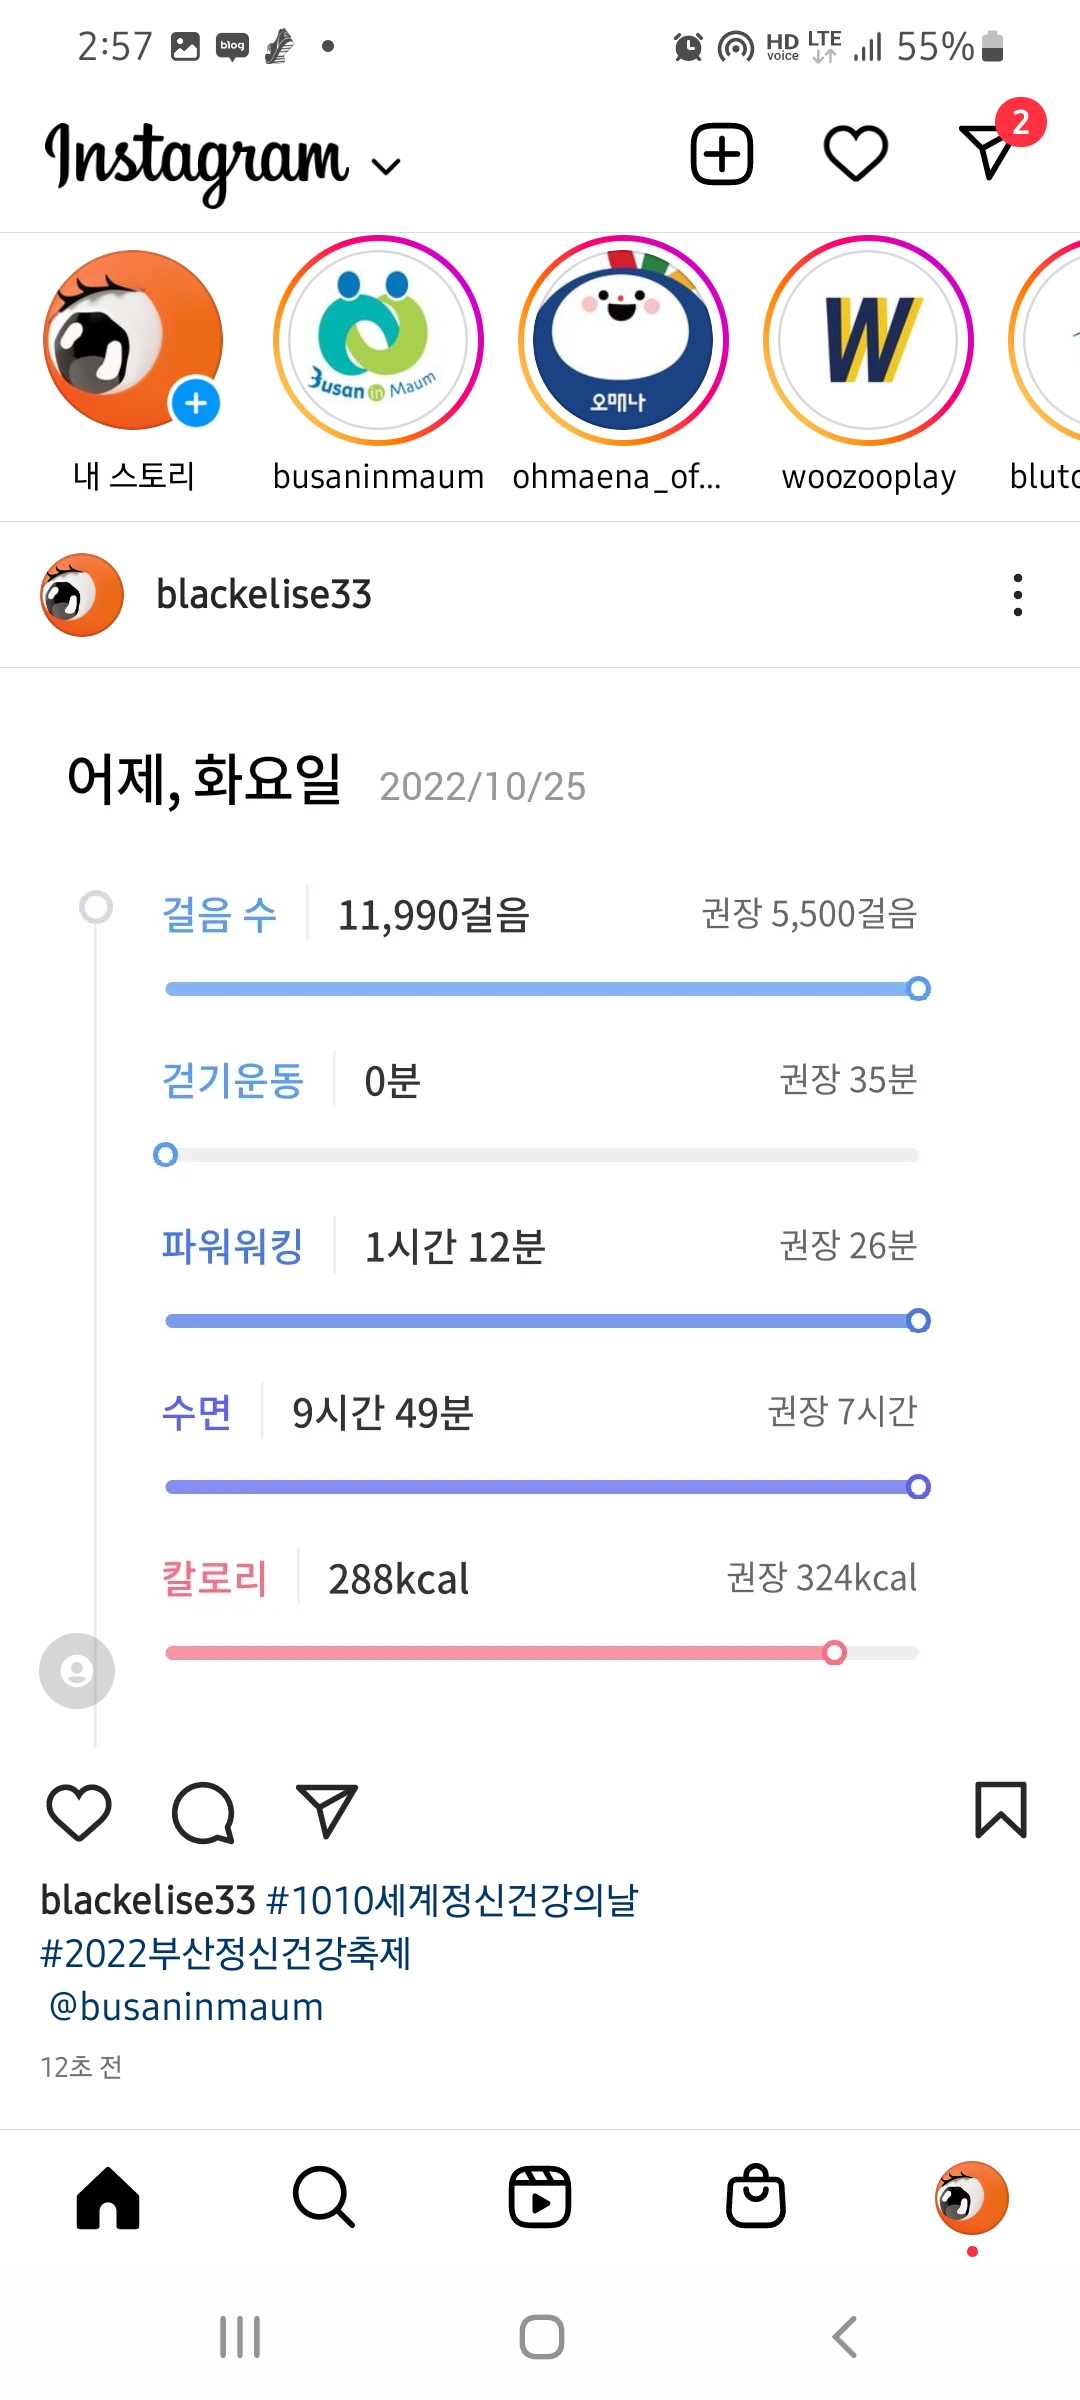Image resolution: width=1080 pixels, height=2400 pixels.
Task: Open the activity heart notifications
Action: point(855,154)
